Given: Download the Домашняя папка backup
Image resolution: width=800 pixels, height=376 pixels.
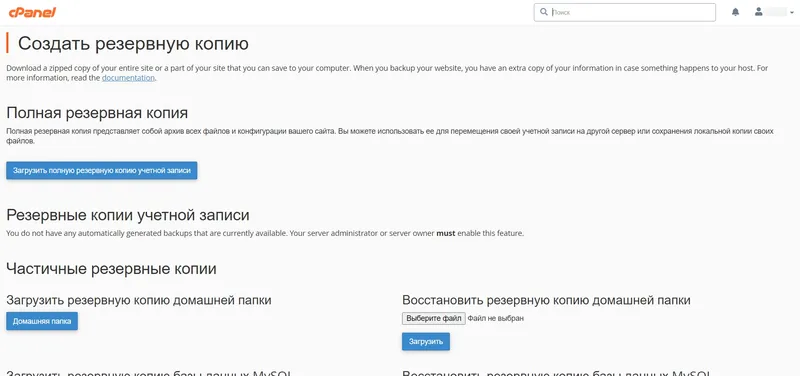Looking at the screenshot, I should pos(42,321).
